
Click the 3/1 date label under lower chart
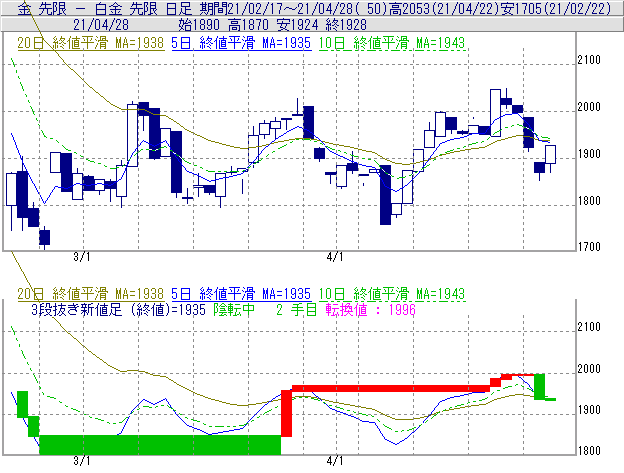coord(82,461)
